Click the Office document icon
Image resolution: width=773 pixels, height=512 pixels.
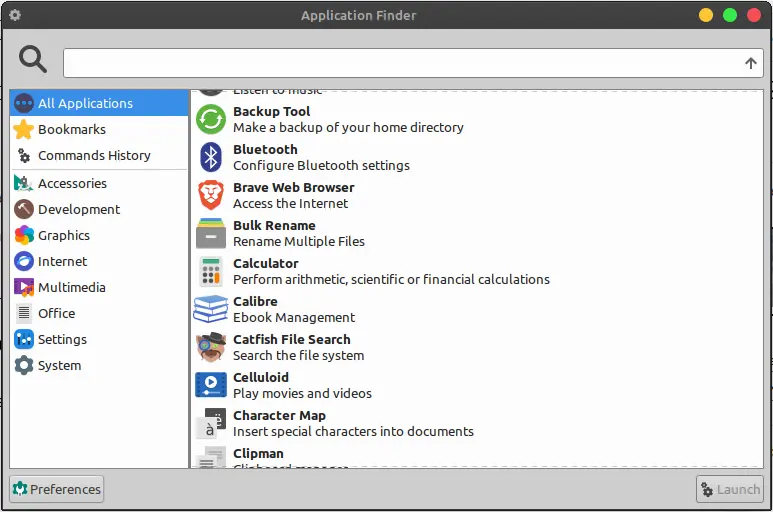(x=24, y=313)
